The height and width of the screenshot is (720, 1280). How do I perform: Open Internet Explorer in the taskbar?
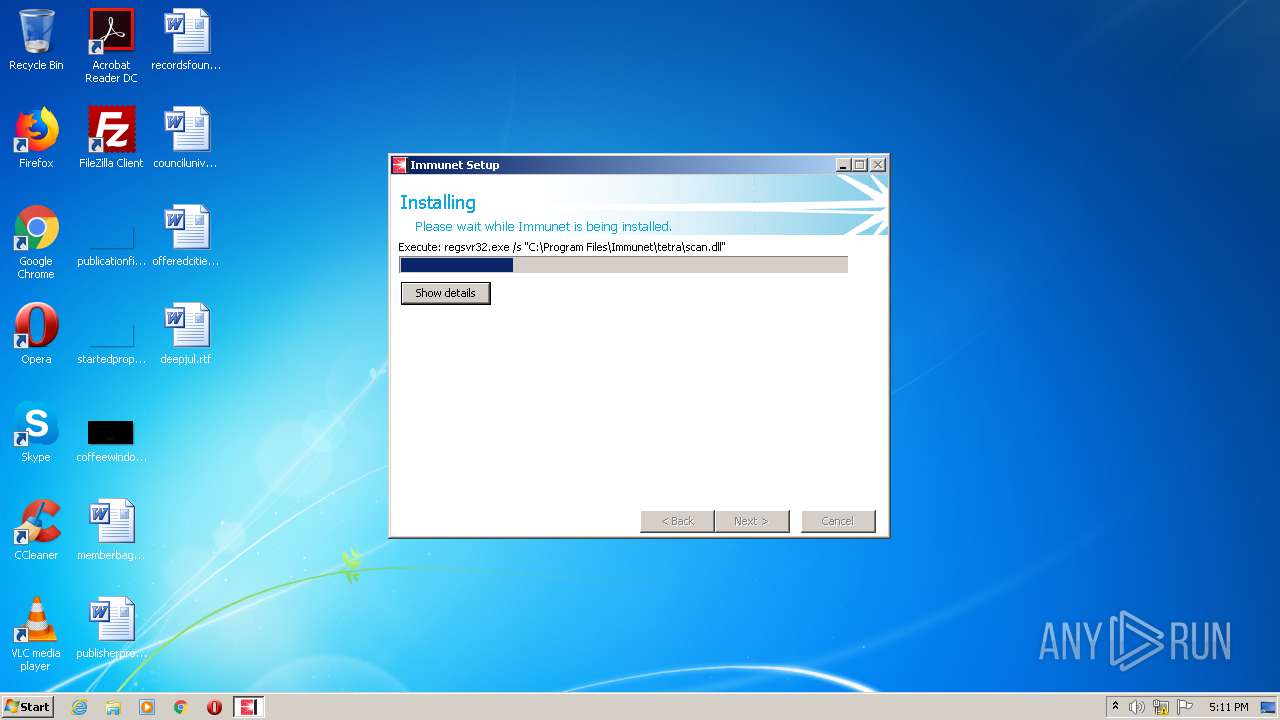(x=79, y=707)
